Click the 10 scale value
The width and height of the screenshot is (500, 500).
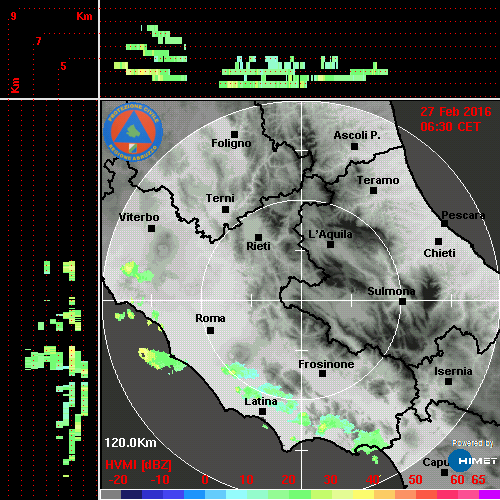pos(246,480)
